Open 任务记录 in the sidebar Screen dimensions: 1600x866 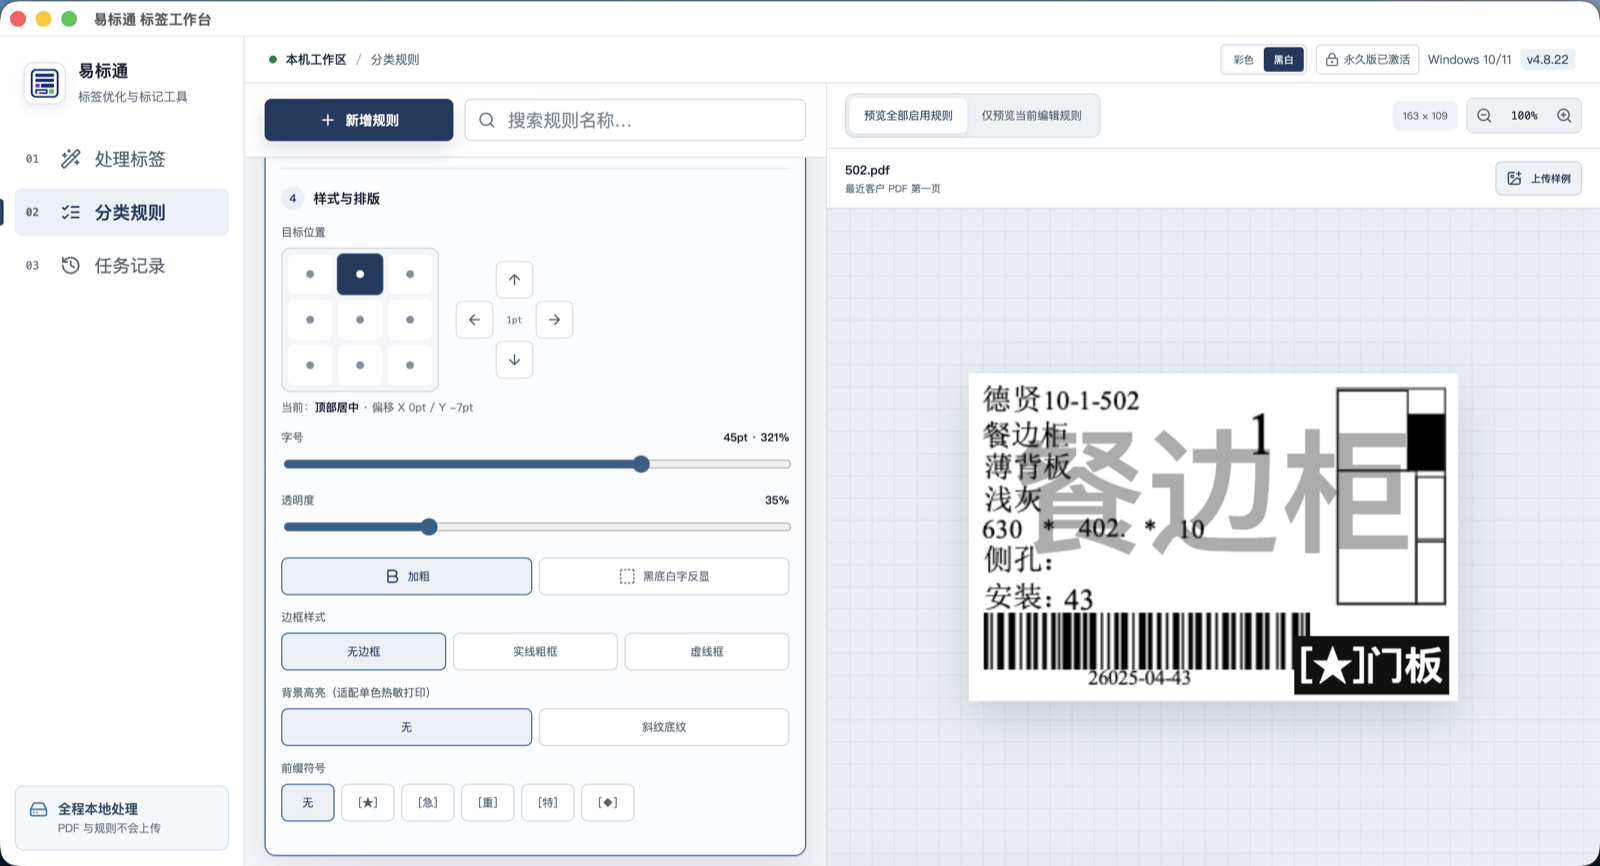121,265
